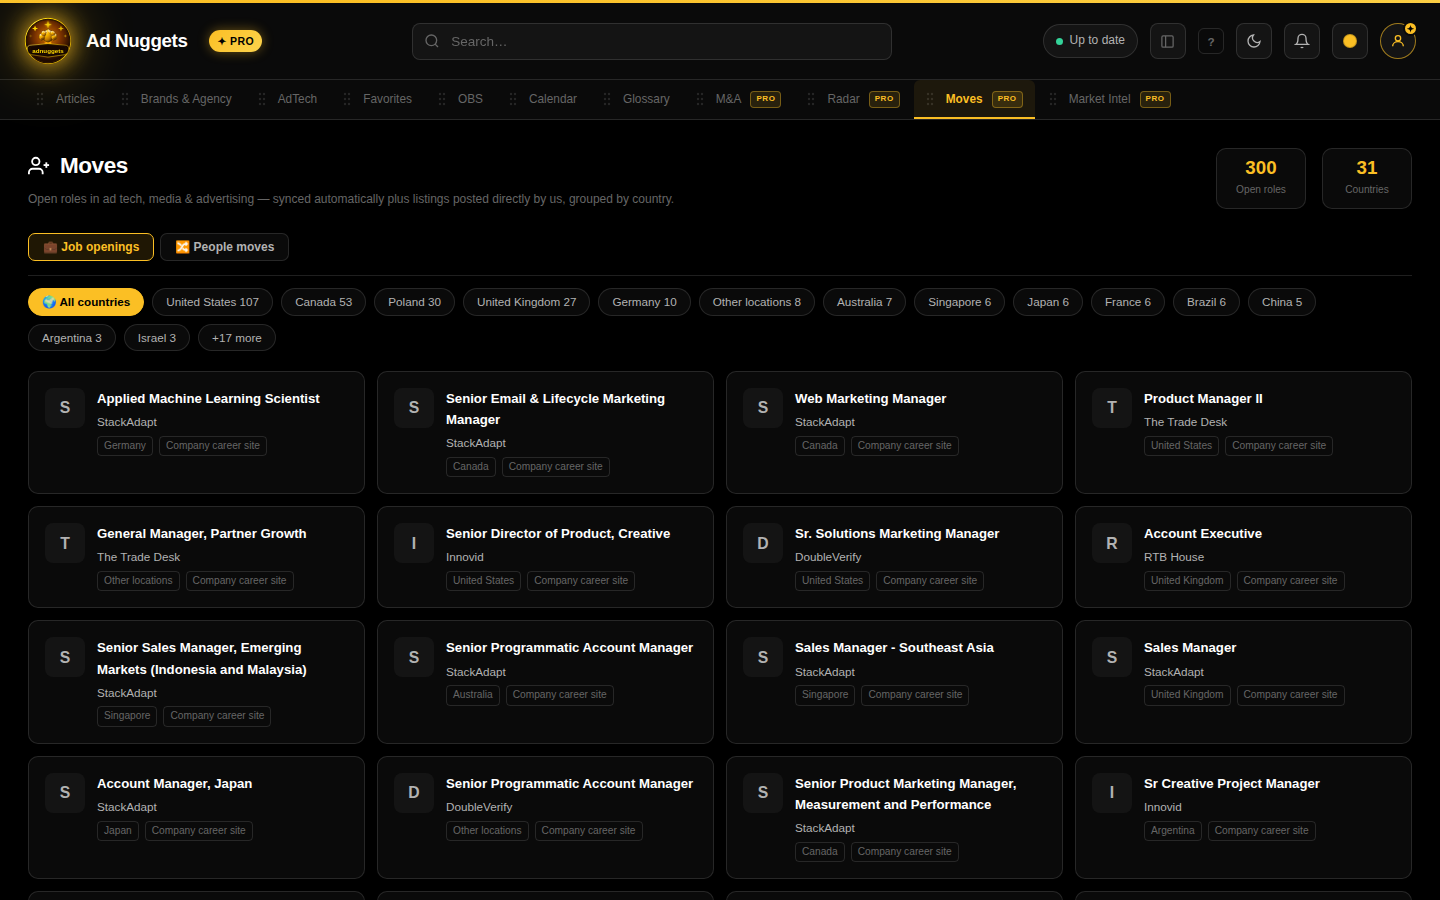Open the Sales Manager StackAdapt listing
1440x900 pixels.
pos(1243,682)
